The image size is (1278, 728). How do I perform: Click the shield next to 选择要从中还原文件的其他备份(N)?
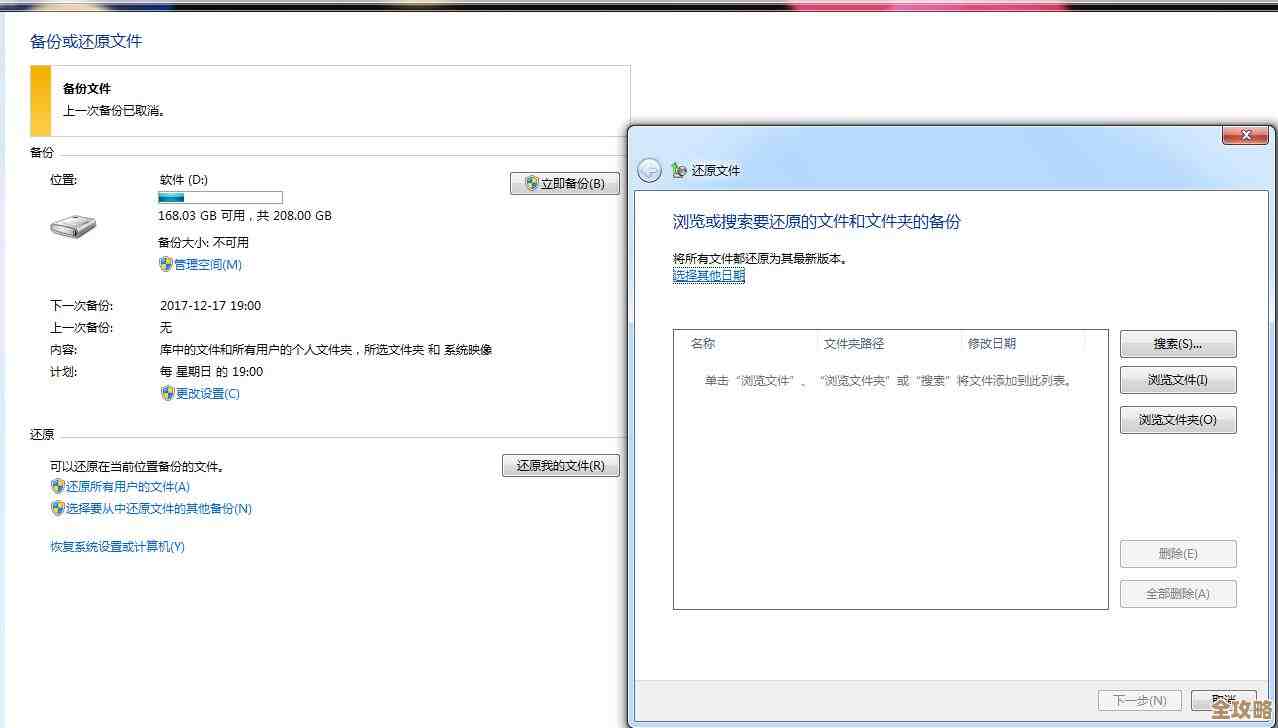point(57,508)
